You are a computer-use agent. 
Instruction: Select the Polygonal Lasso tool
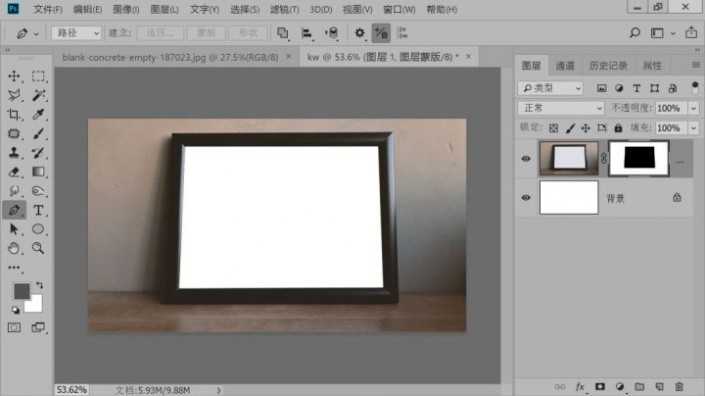point(14,95)
